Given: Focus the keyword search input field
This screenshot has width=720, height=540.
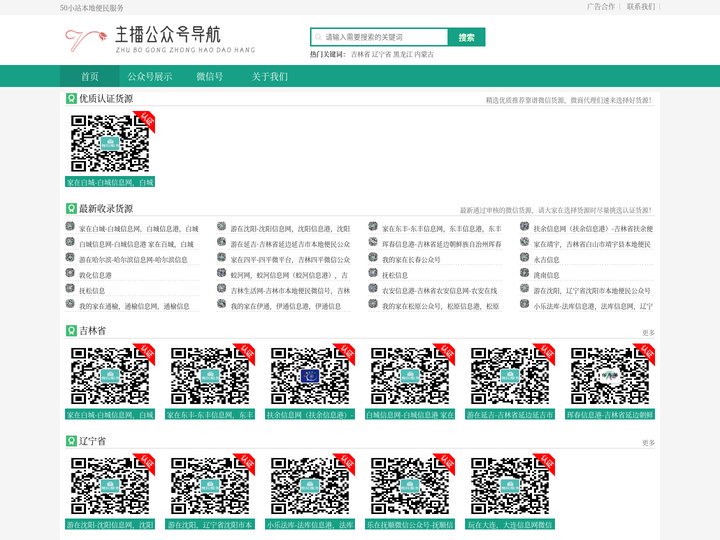Looking at the screenshot, I should click(x=379, y=37).
